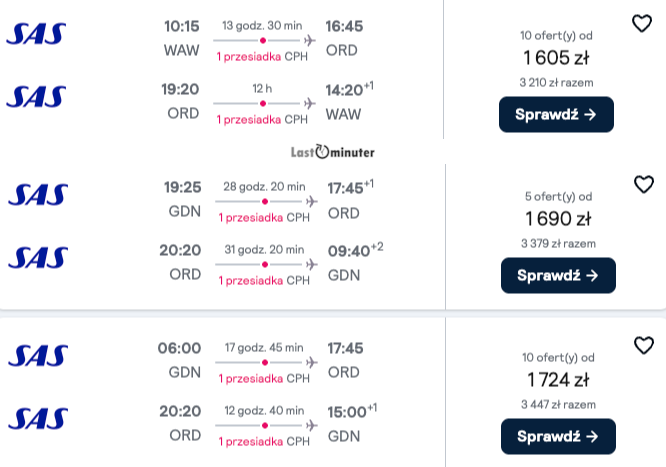Select the 1 605 zł price text
666x467 pixels.
click(556, 58)
